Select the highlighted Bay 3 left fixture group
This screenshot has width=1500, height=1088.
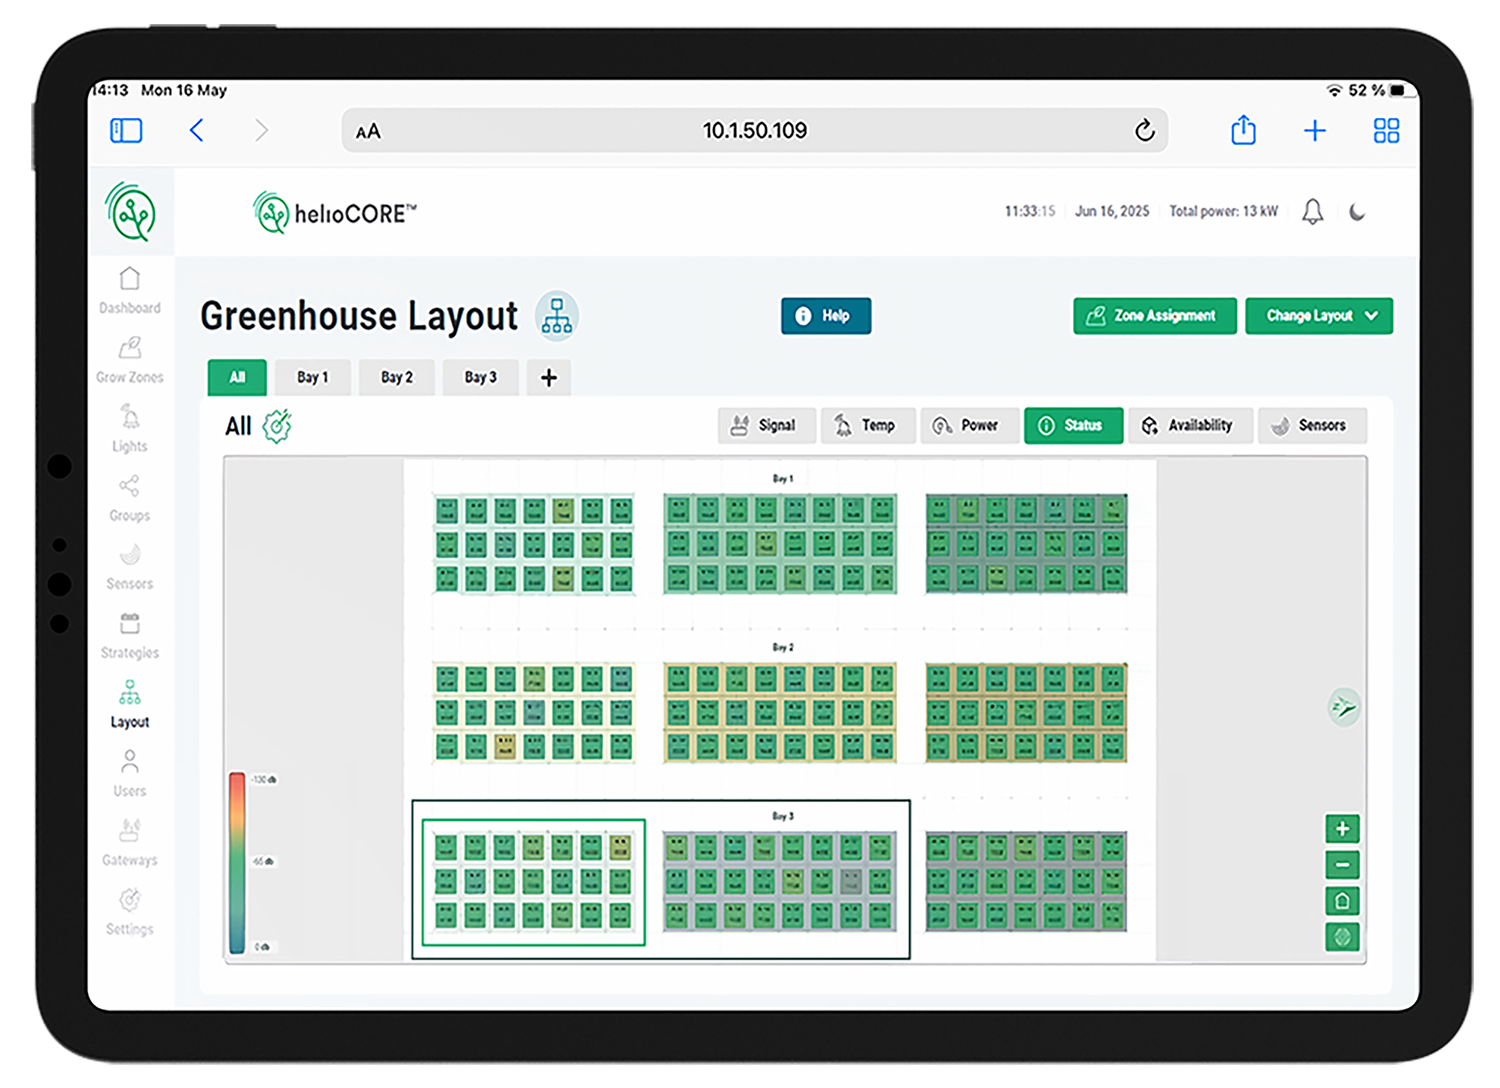click(x=534, y=882)
